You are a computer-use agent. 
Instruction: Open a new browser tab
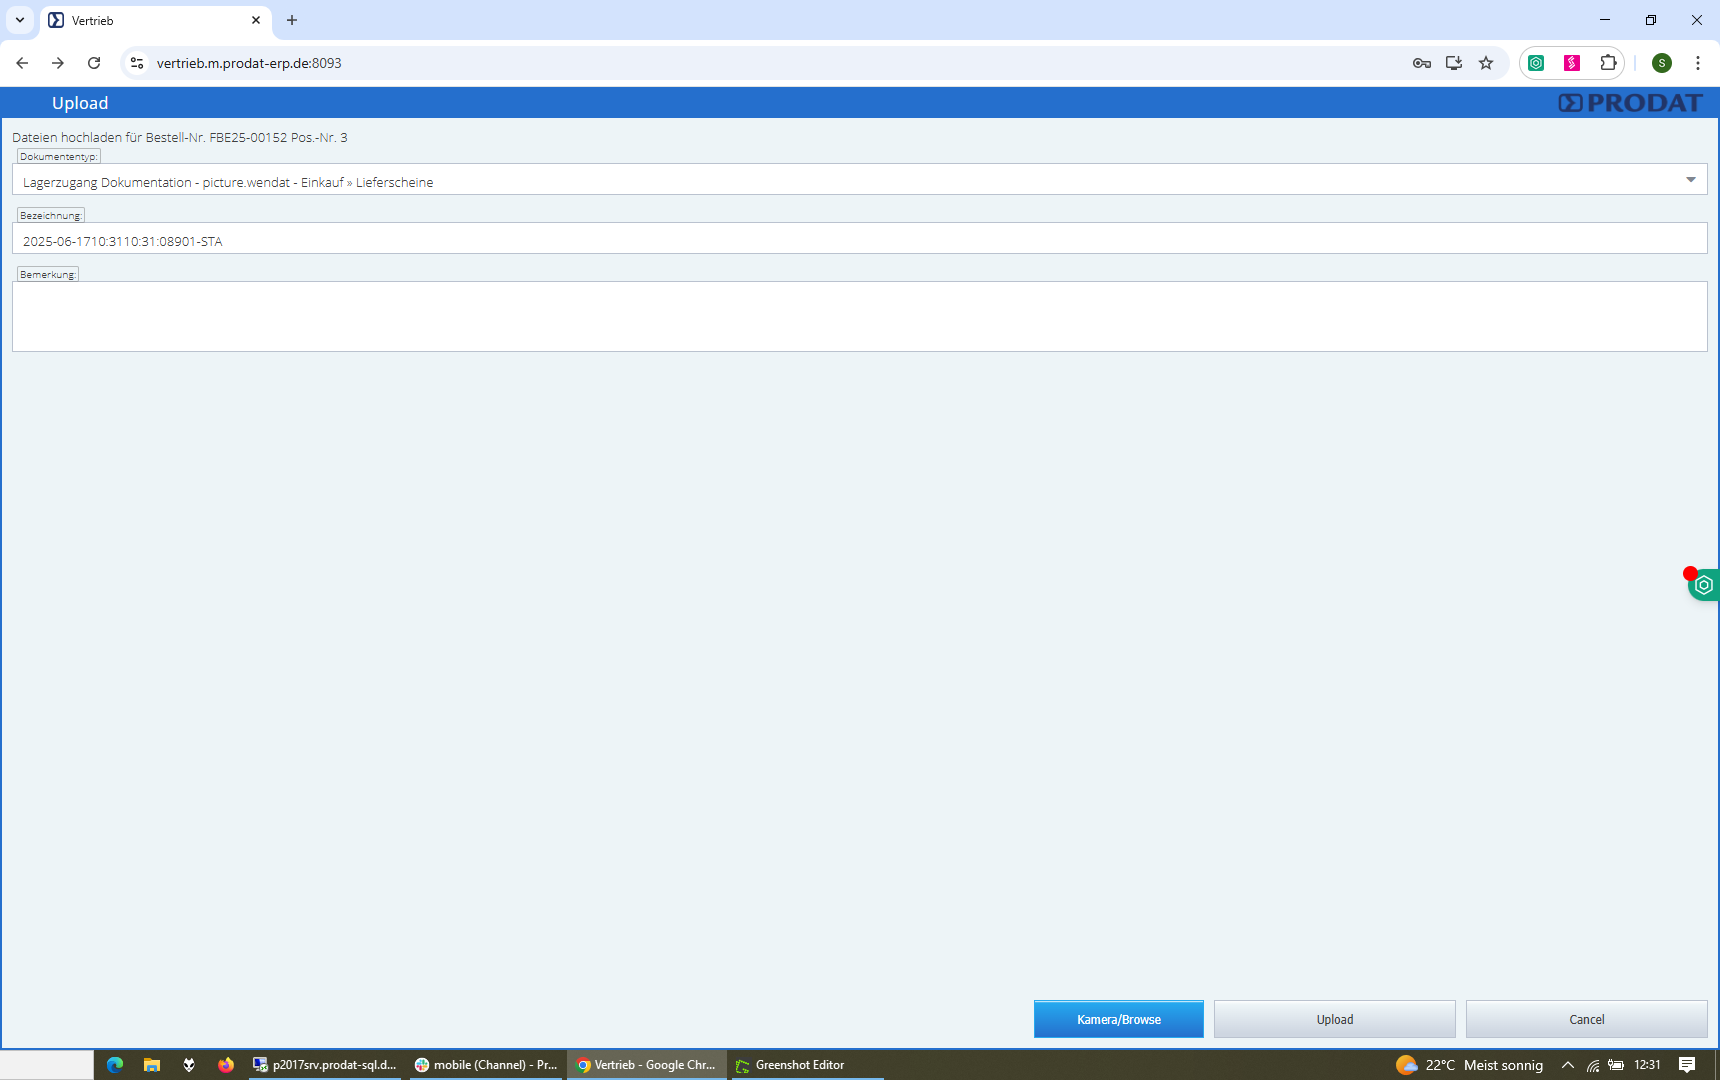tap(292, 20)
